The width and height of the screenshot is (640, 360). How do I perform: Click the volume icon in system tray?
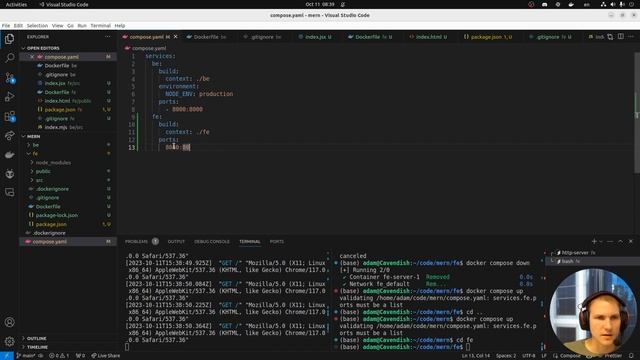613,4
